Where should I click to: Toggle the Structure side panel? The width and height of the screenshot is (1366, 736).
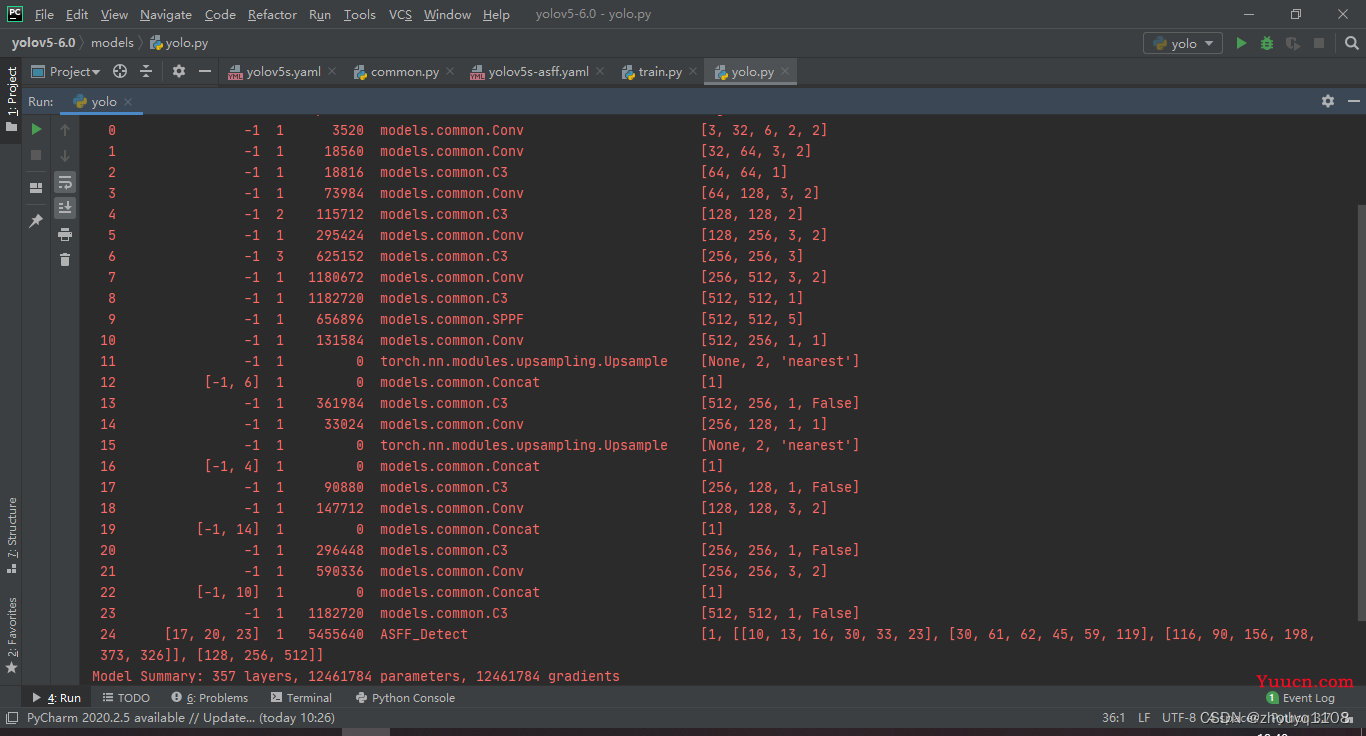pos(11,535)
